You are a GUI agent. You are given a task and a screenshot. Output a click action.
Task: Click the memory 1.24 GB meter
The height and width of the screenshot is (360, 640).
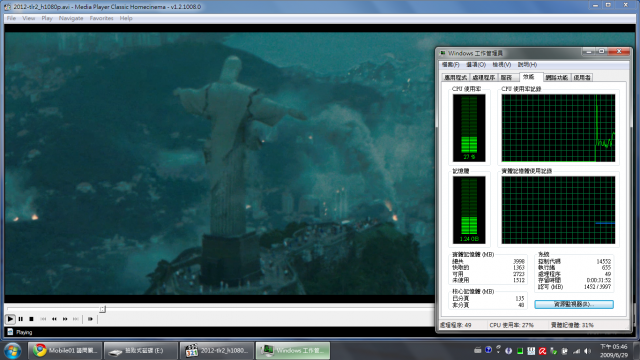coord(469,210)
